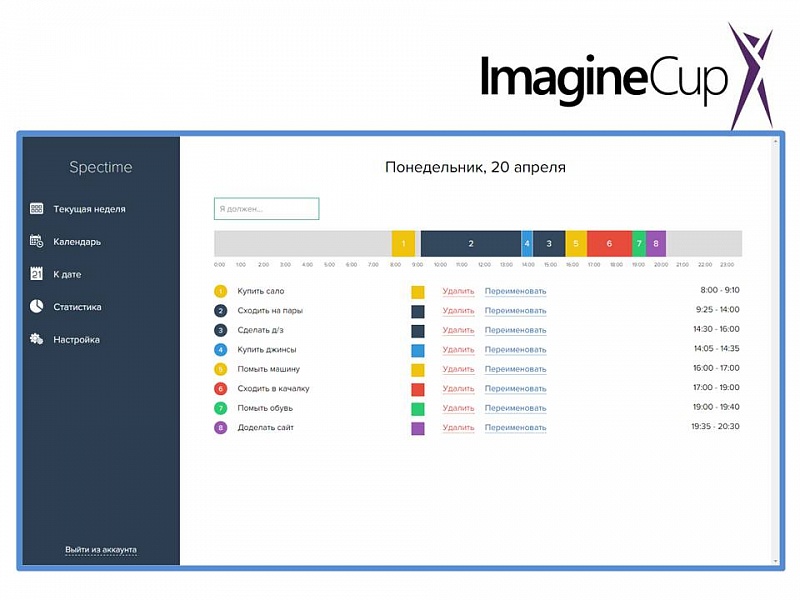Click the pie chart icon beside Статистика

[37, 307]
